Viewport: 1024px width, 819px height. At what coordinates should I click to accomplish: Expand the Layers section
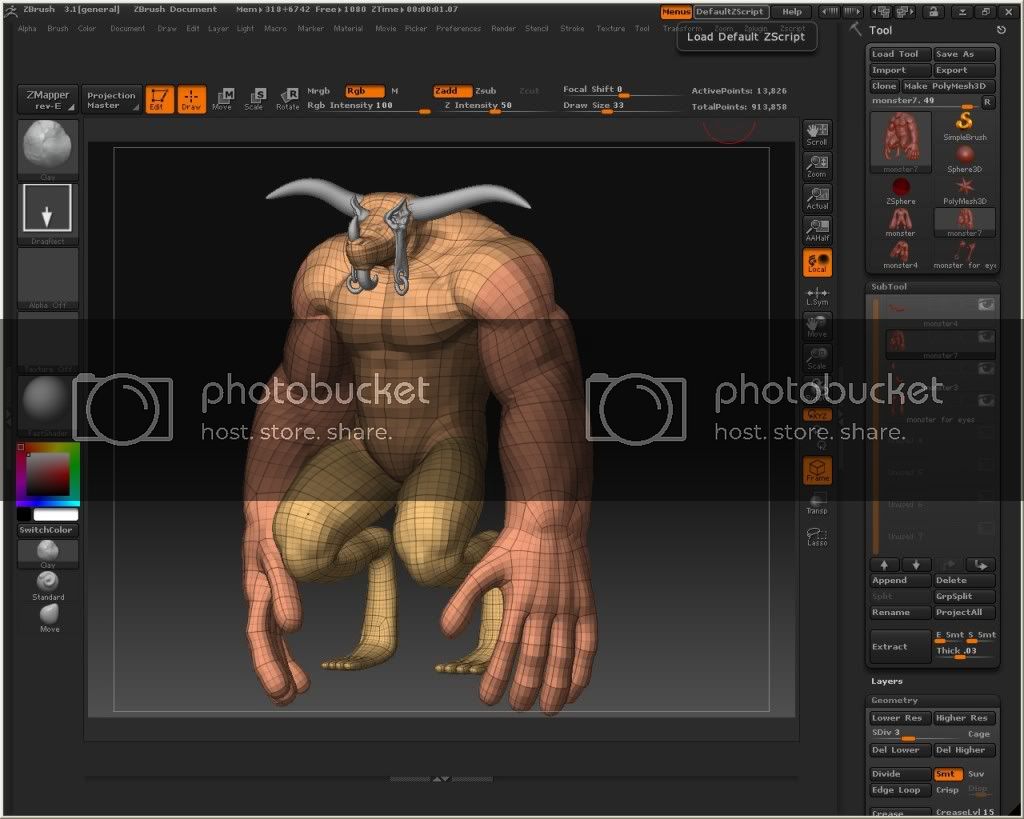(x=886, y=681)
